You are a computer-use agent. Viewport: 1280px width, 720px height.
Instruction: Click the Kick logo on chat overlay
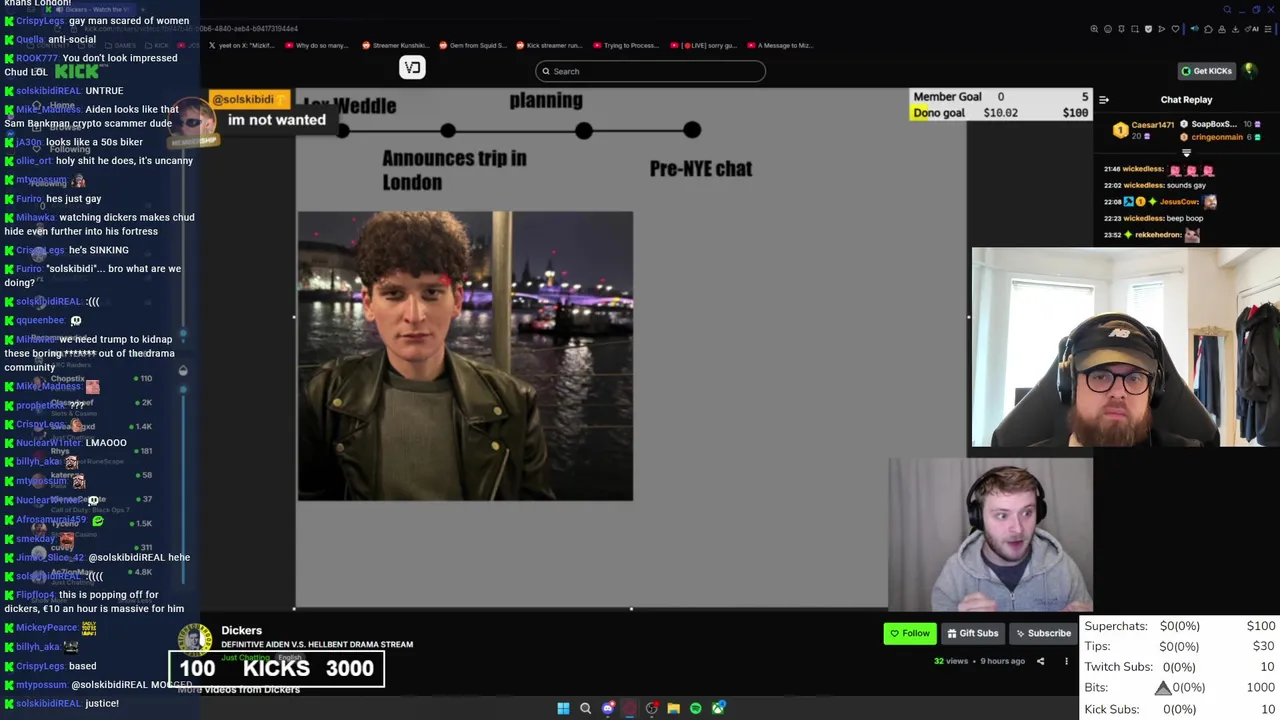[77, 71]
